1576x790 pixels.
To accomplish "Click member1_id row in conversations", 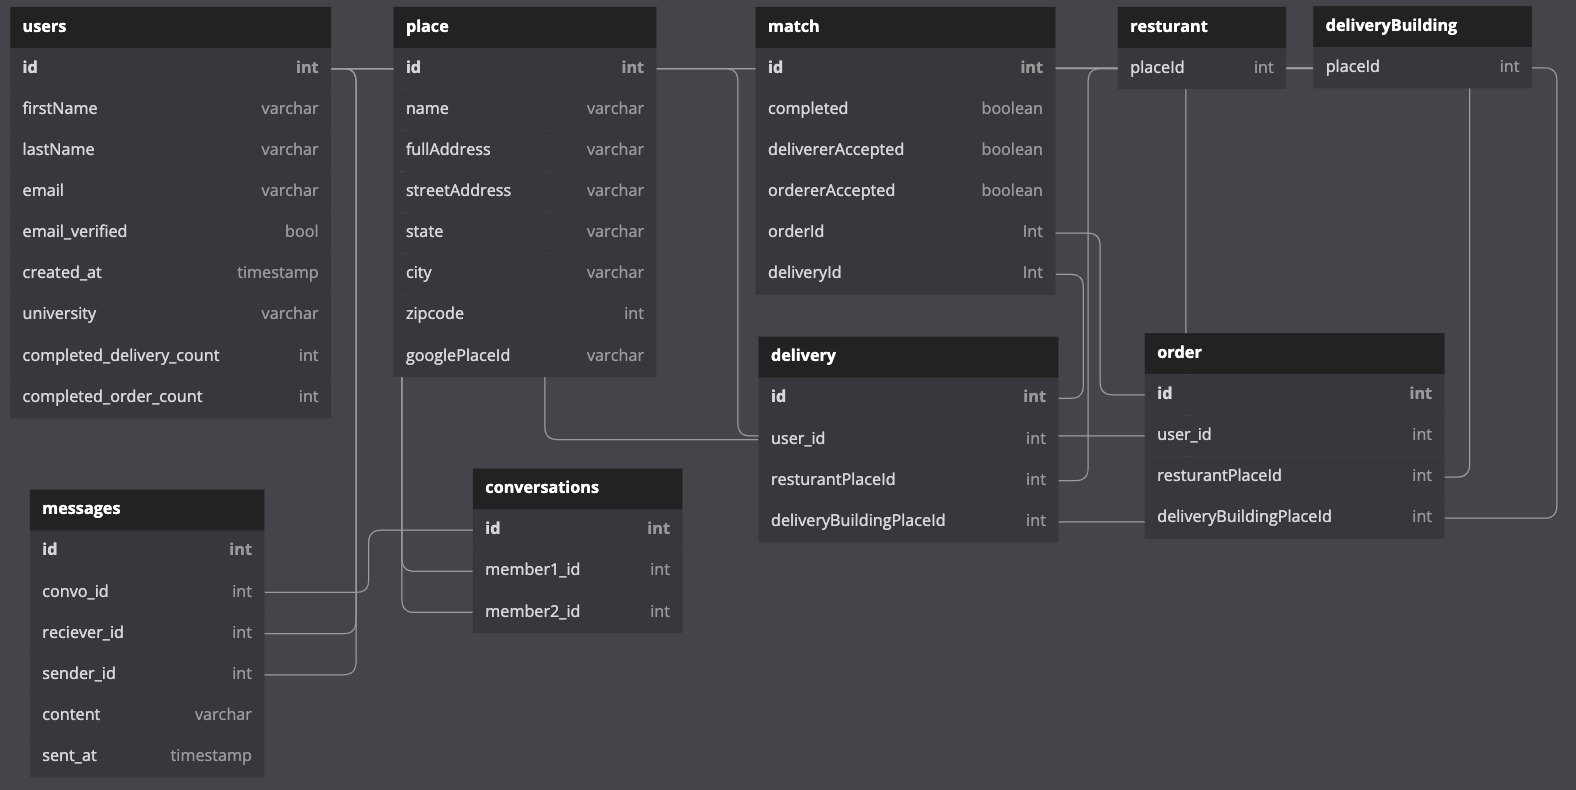I will pyautogui.click(x=577, y=569).
